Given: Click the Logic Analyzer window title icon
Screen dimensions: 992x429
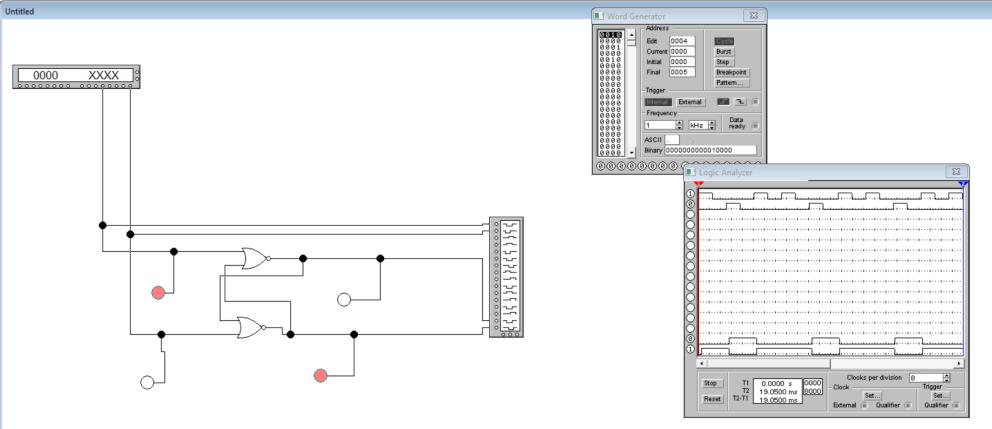Looking at the screenshot, I should pos(691,171).
